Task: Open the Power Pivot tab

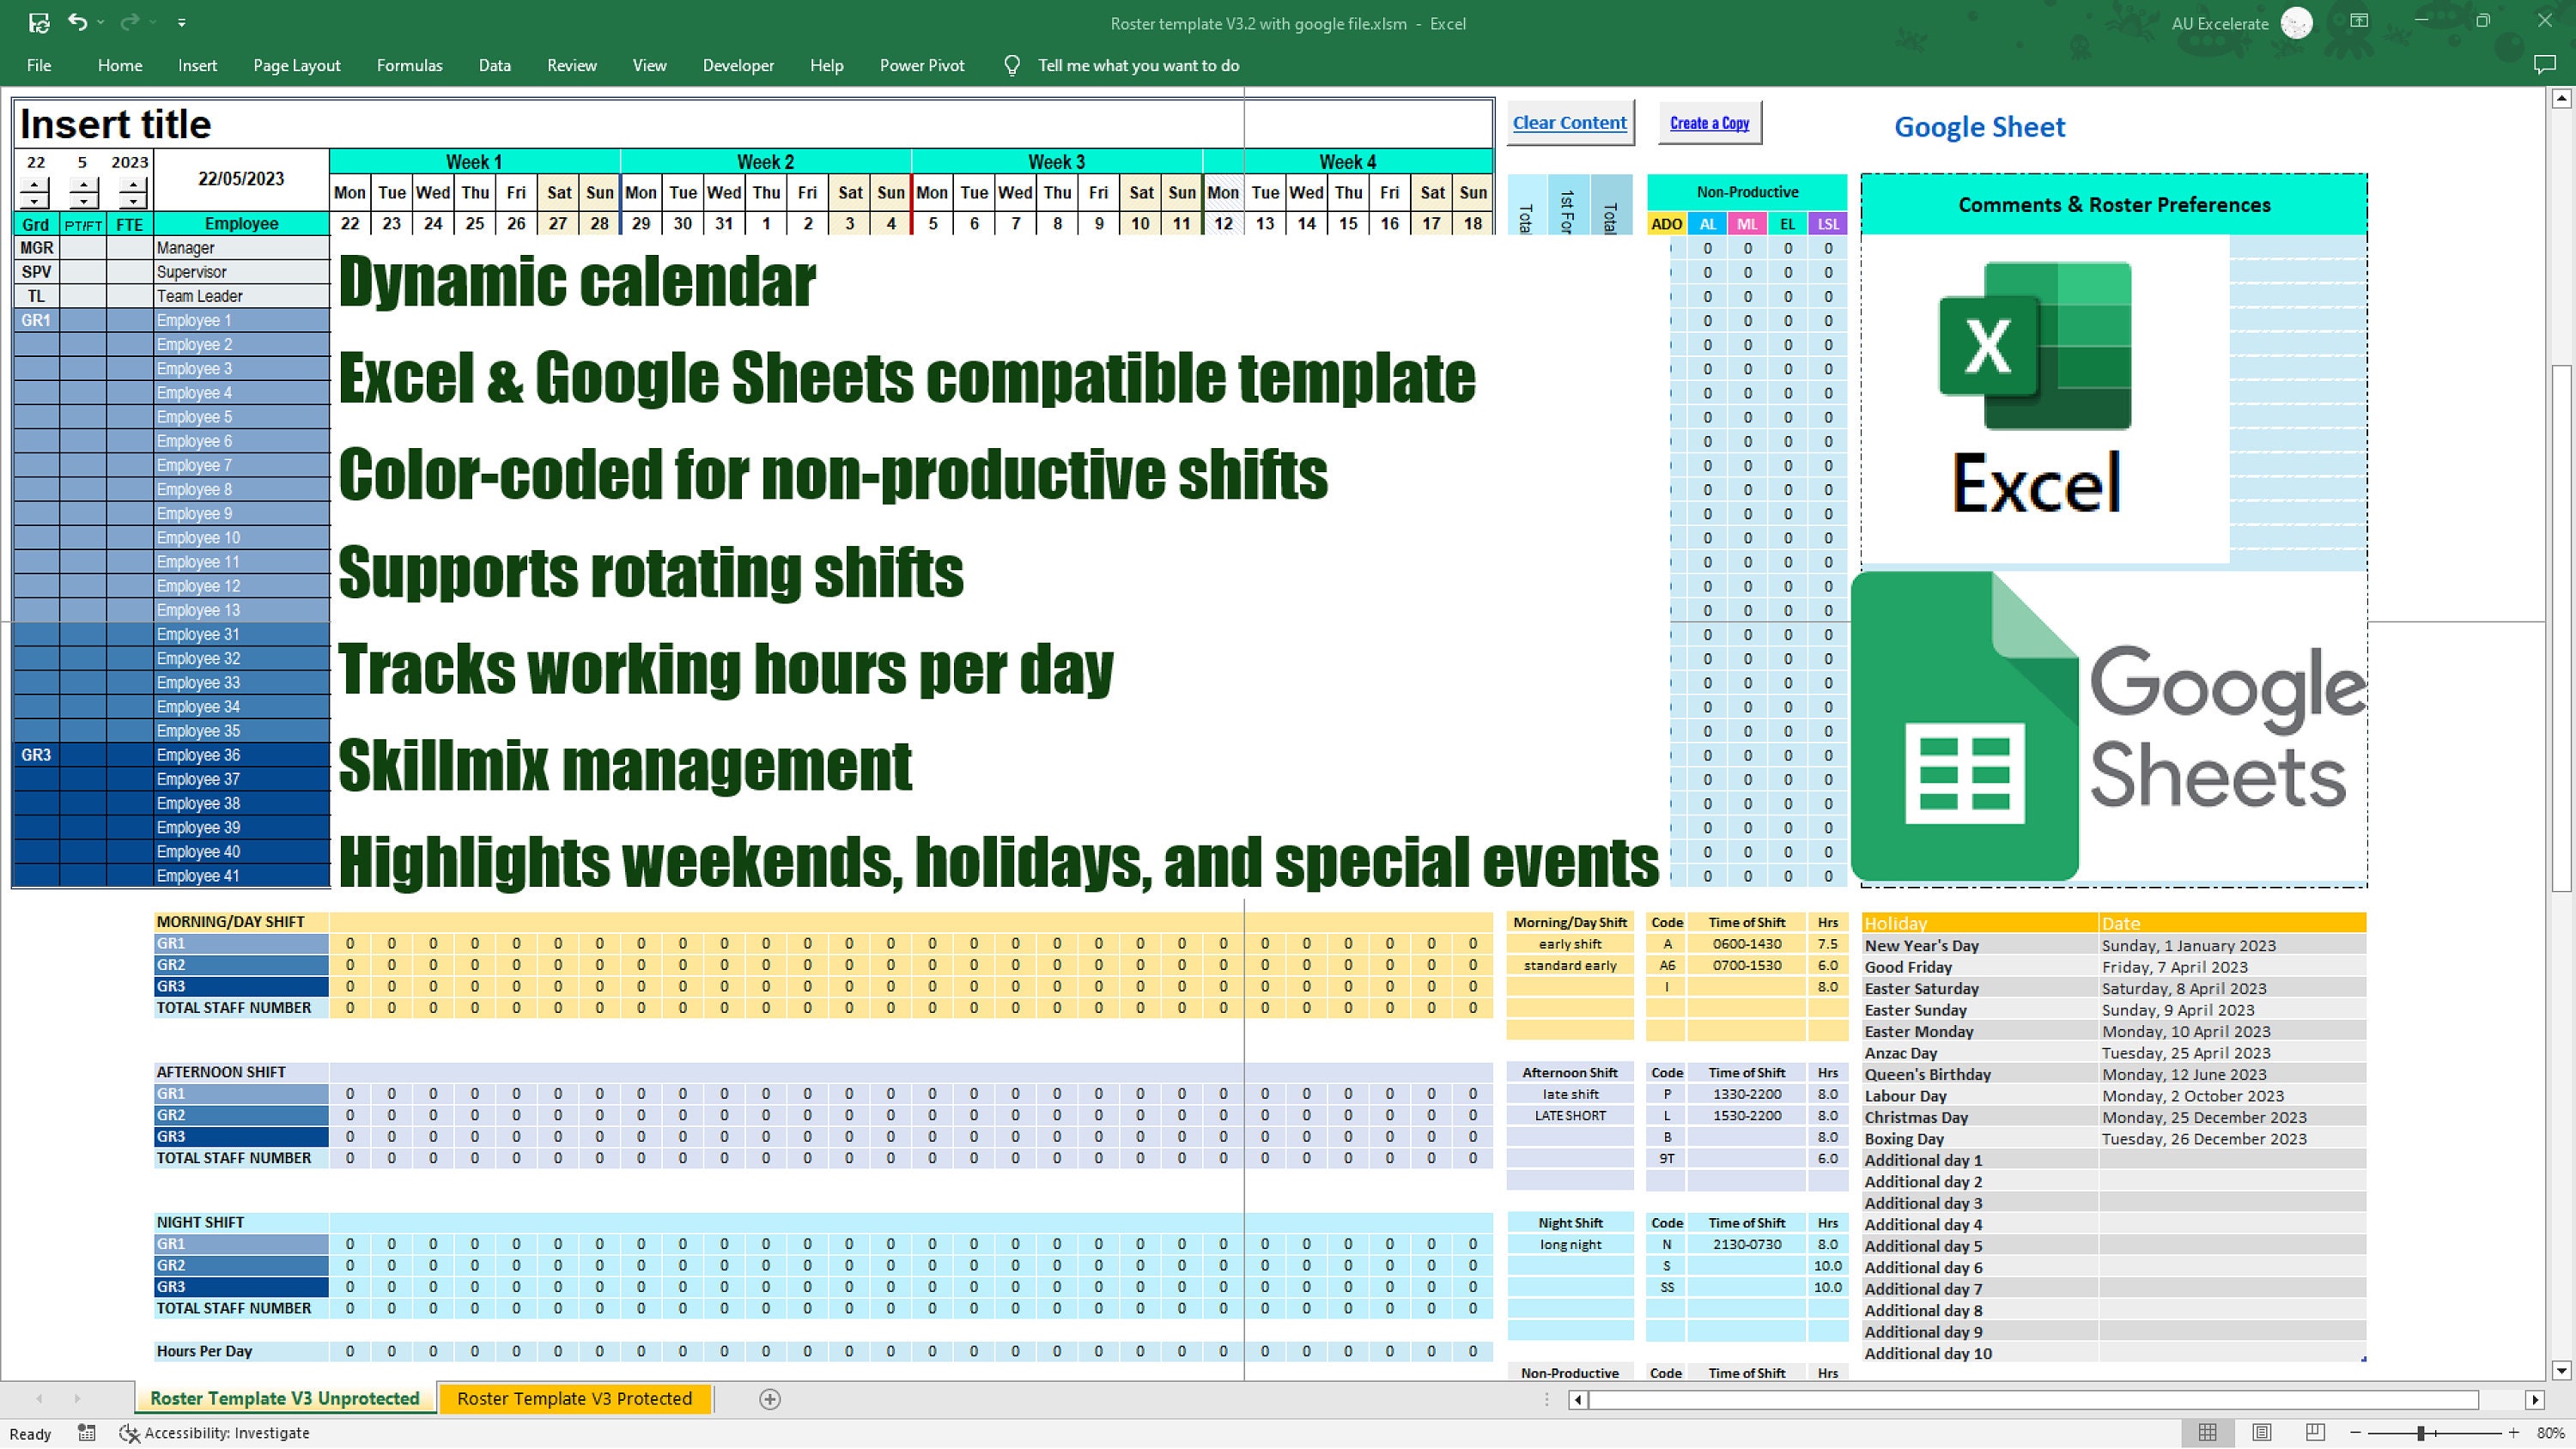Action: coord(921,65)
